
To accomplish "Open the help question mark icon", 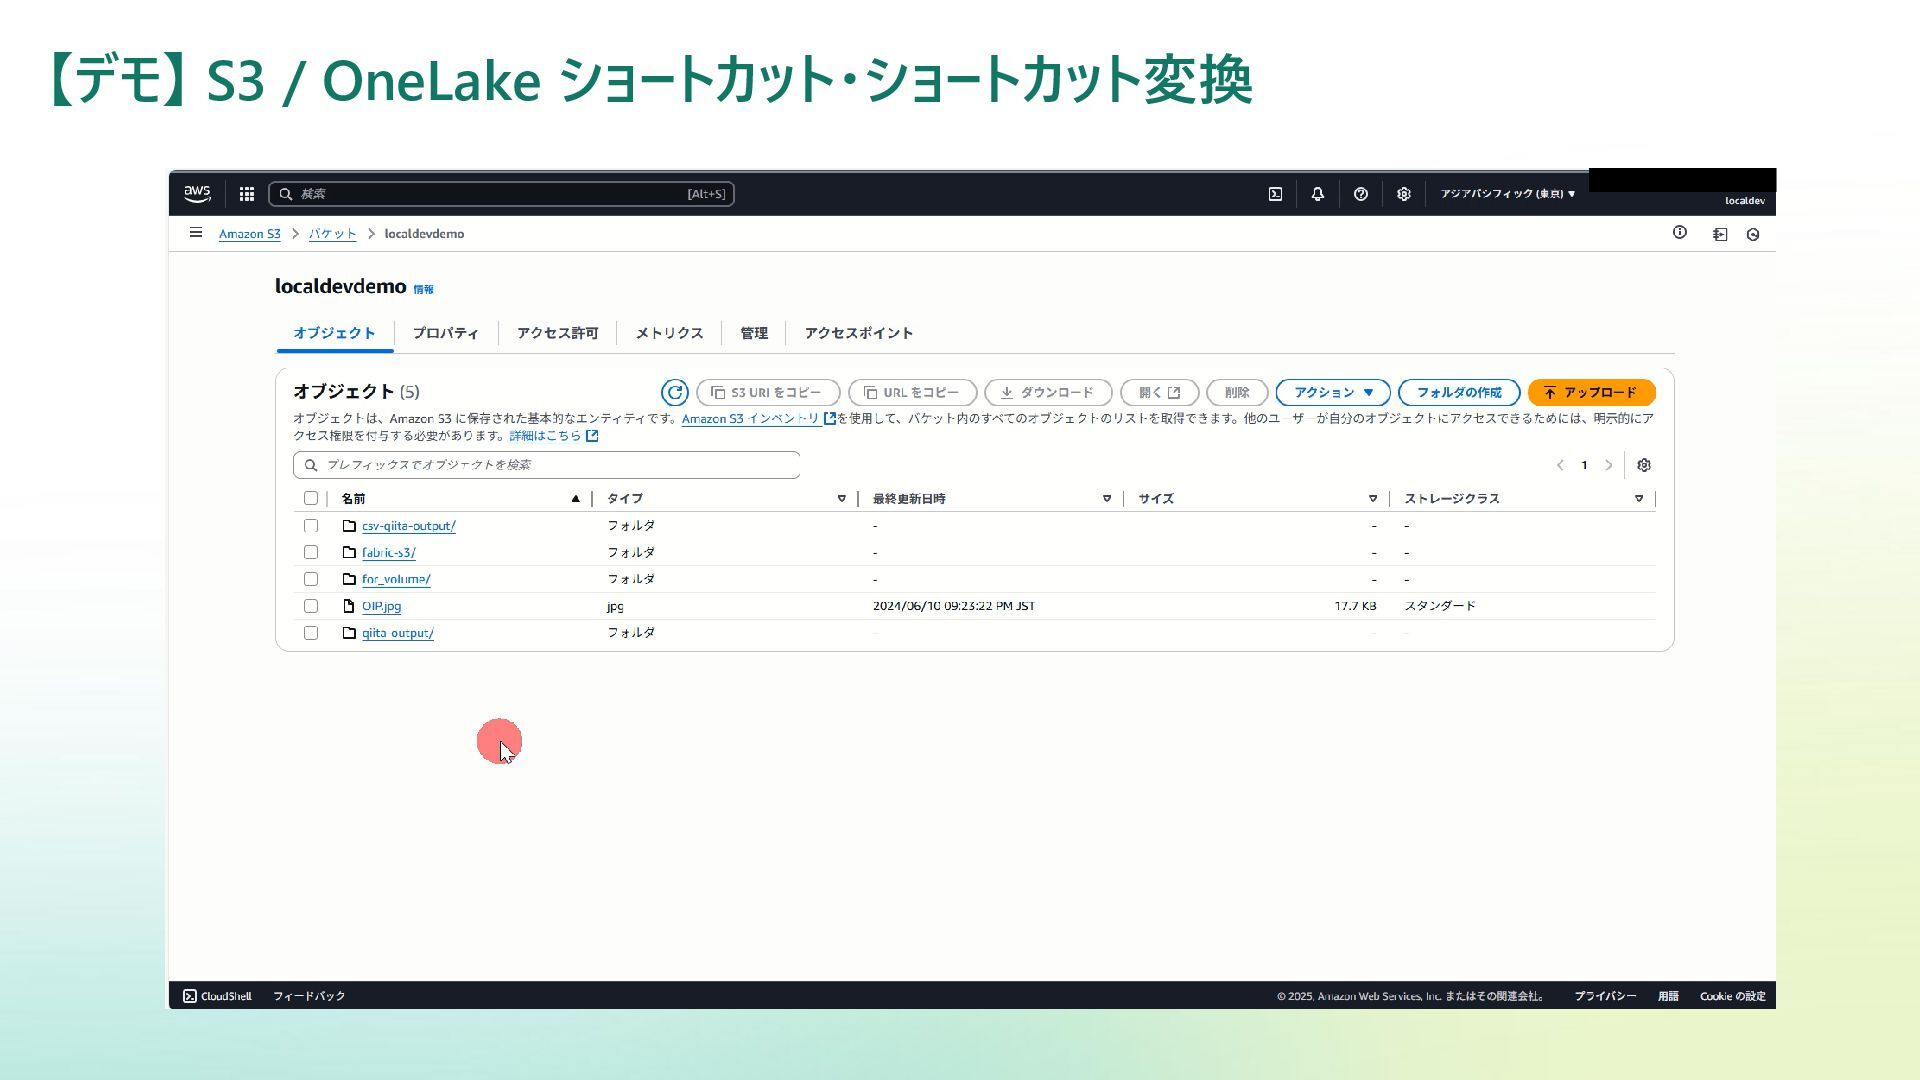I will (1360, 194).
